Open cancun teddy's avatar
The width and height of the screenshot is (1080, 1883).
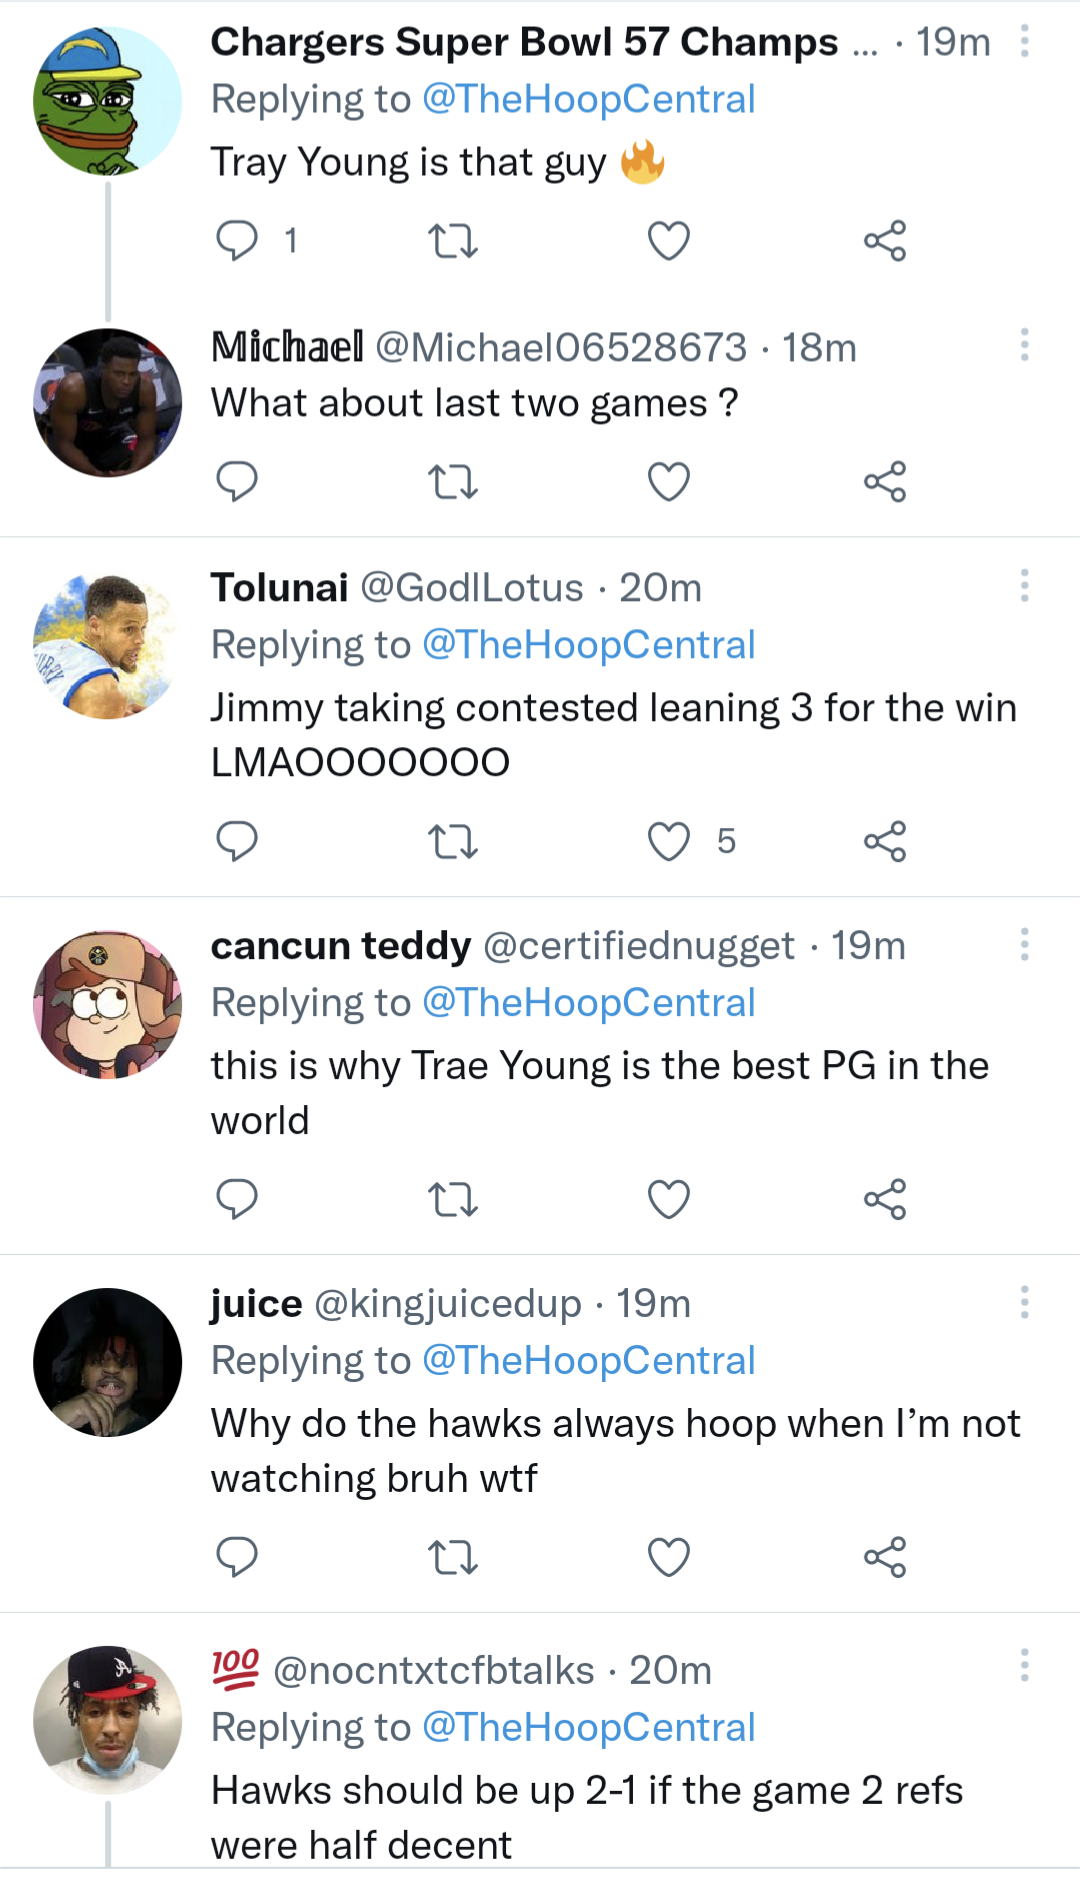[108, 1004]
